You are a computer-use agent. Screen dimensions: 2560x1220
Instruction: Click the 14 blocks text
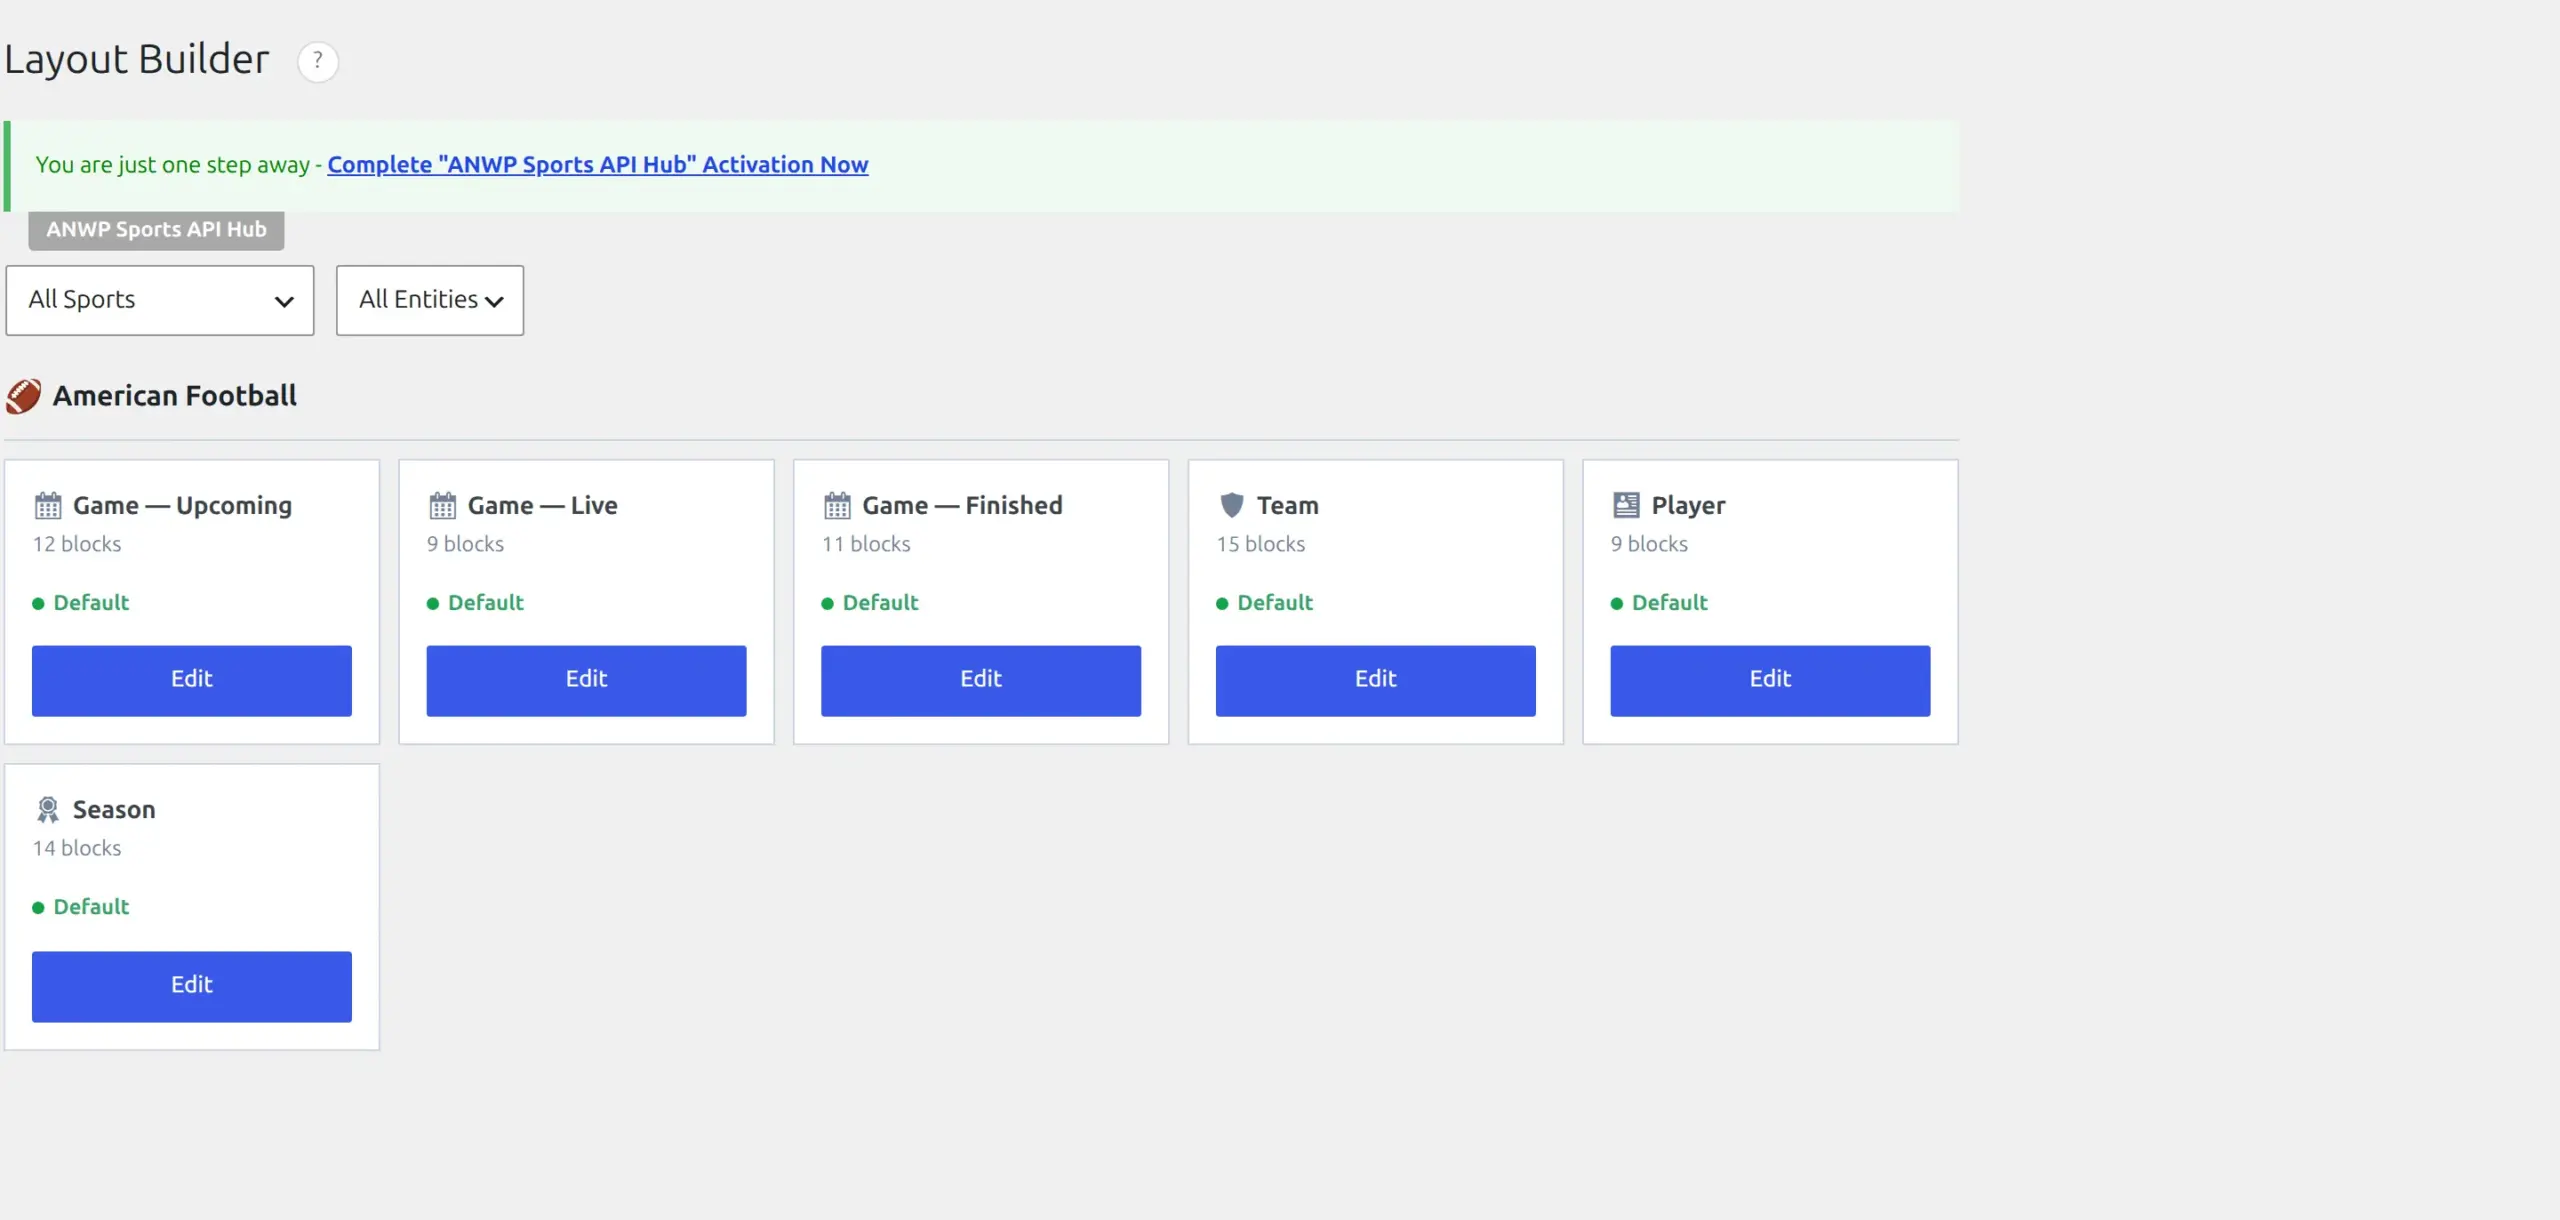77,848
